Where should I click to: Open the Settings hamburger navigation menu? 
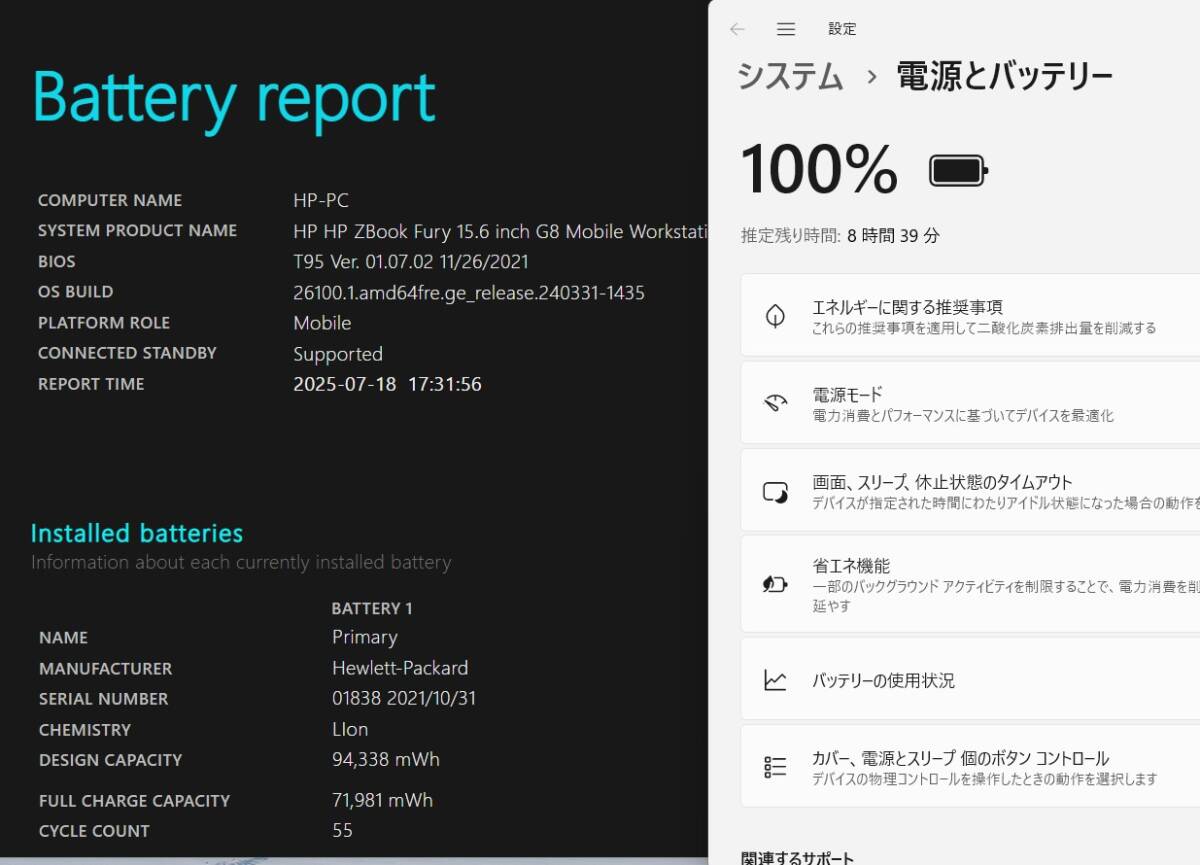click(786, 29)
